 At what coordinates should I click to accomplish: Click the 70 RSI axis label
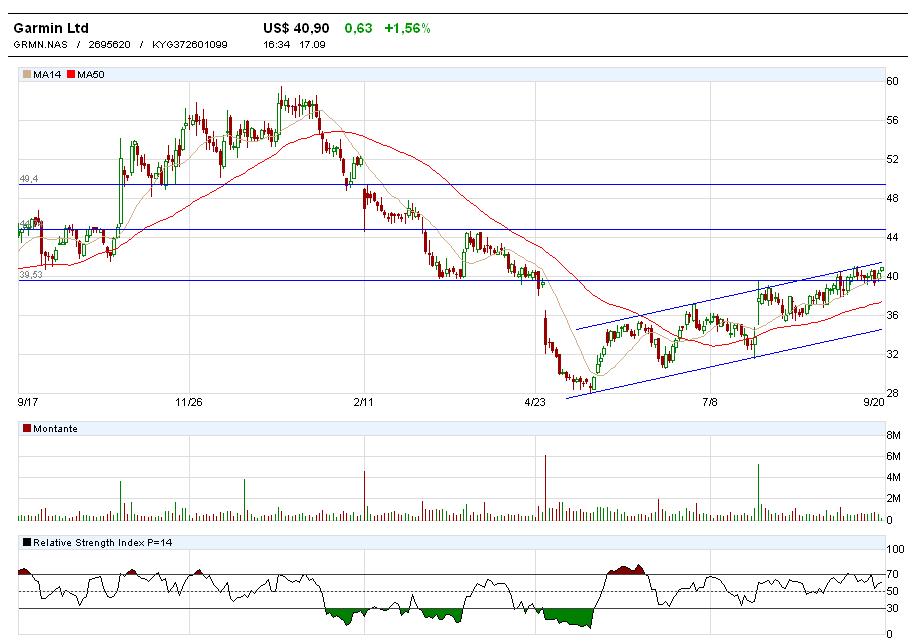[892, 574]
